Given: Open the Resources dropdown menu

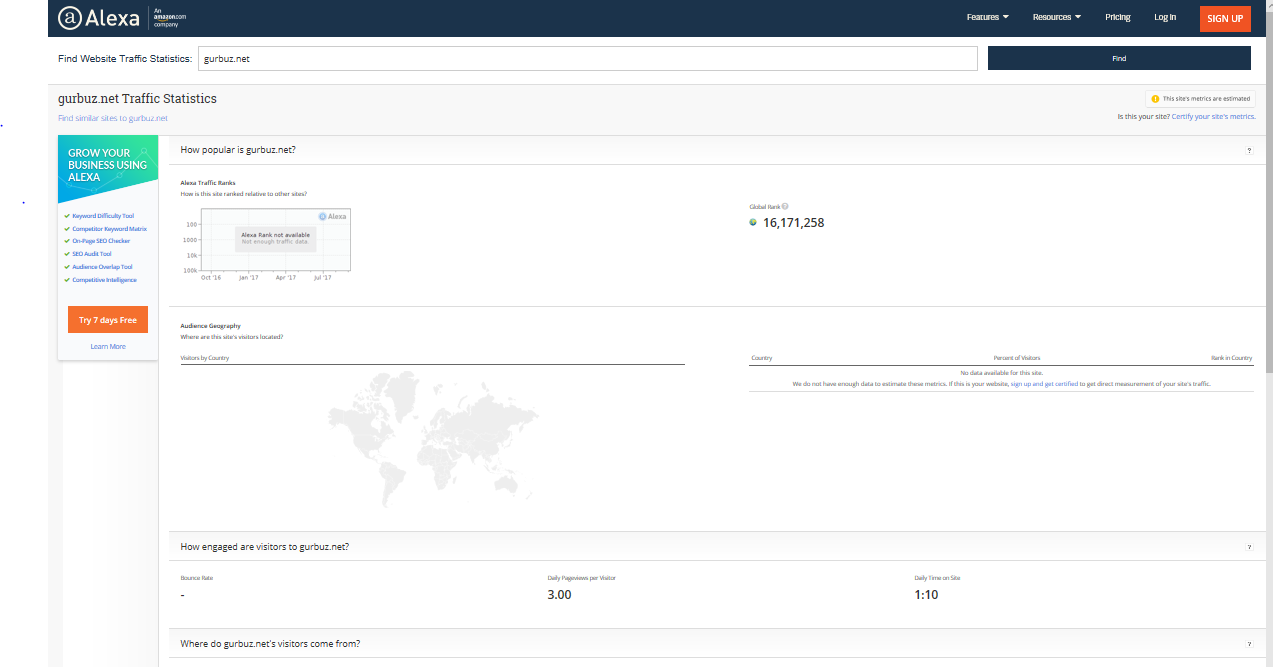Looking at the screenshot, I should (x=1056, y=17).
